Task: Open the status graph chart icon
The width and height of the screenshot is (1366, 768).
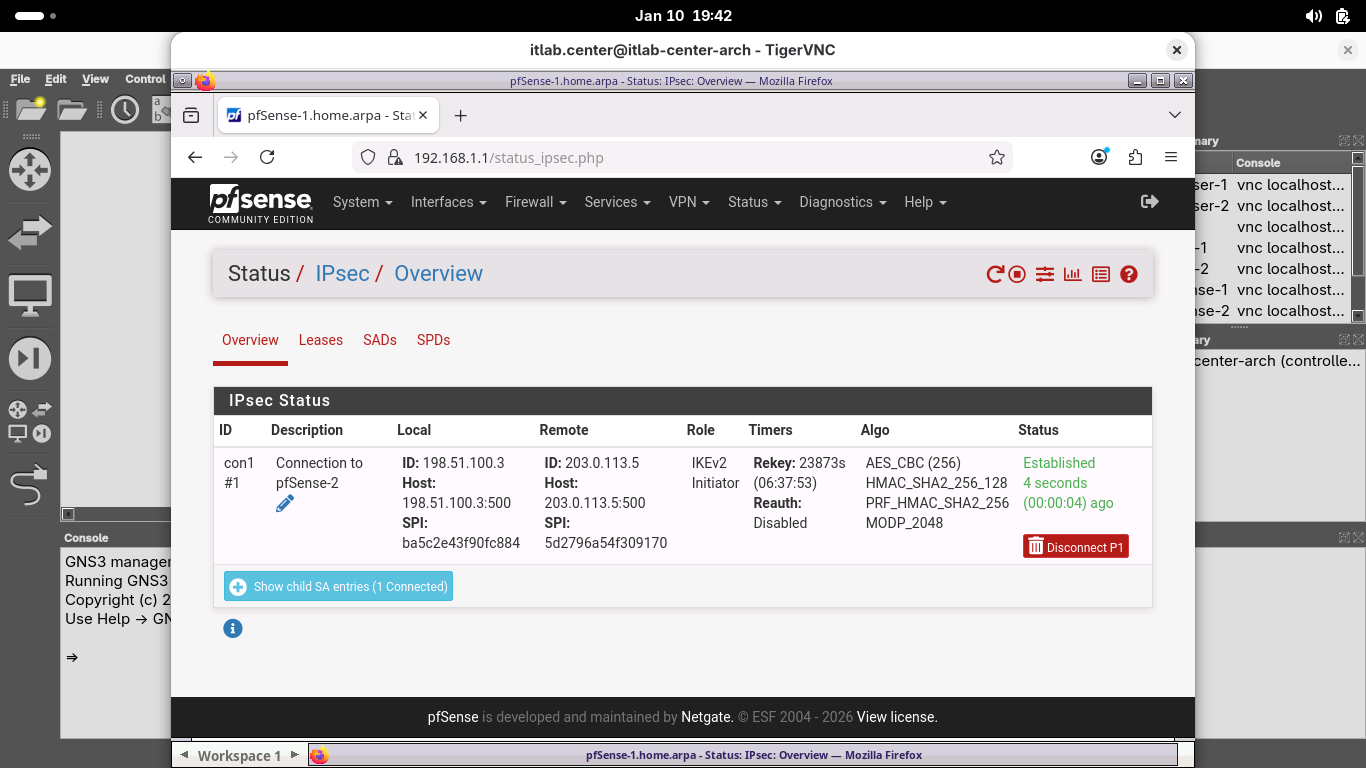Action: (1073, 274)
